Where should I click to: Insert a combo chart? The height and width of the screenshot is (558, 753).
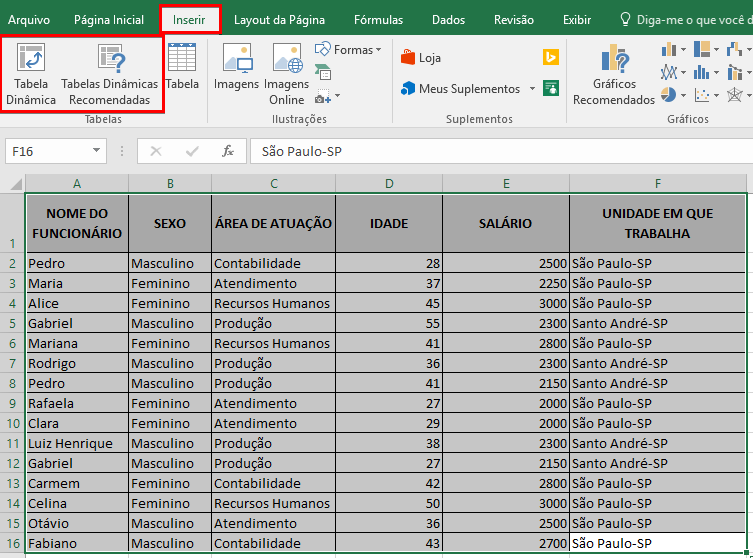734,72
